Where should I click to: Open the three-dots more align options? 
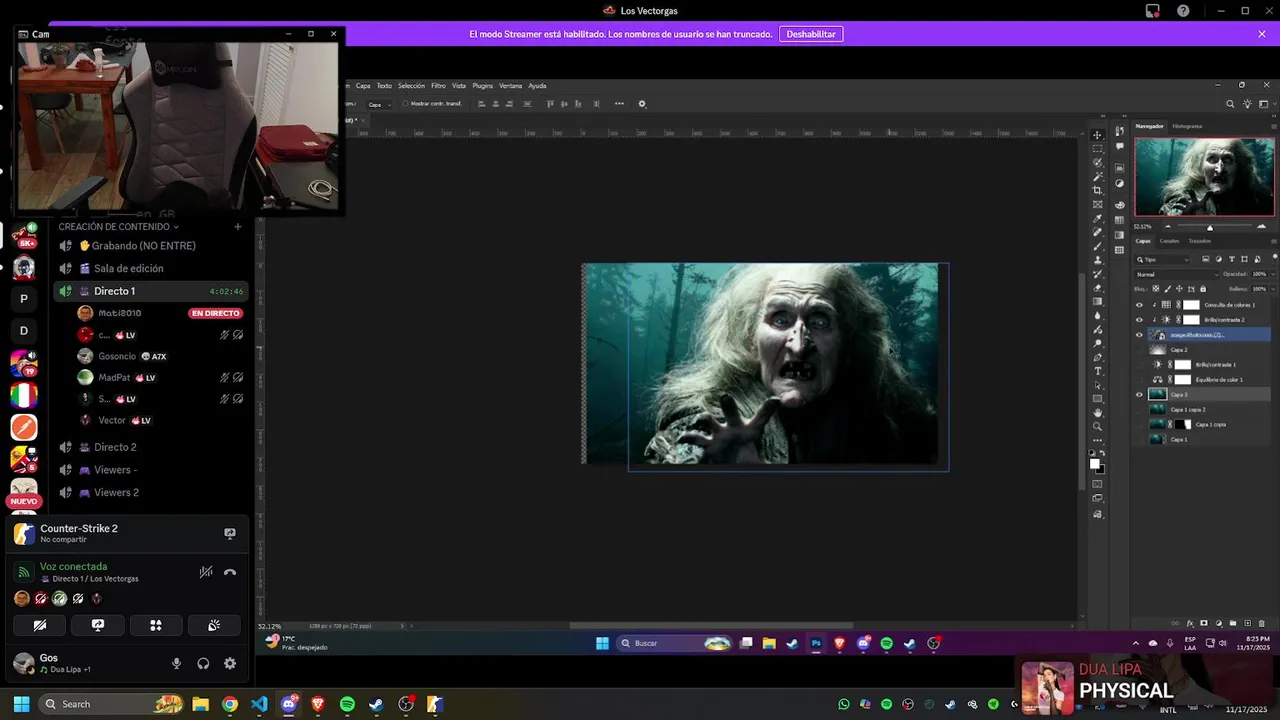619,104
